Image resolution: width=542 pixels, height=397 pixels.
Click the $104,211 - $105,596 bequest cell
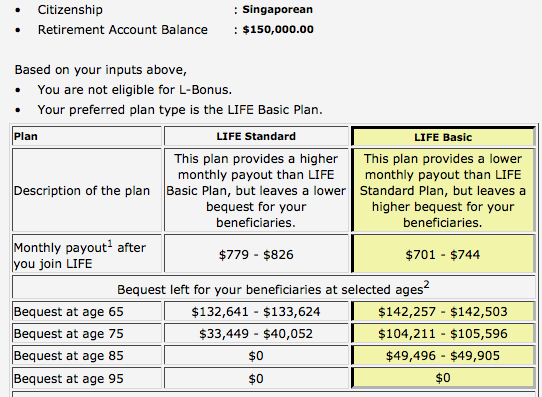pos(443,334)
